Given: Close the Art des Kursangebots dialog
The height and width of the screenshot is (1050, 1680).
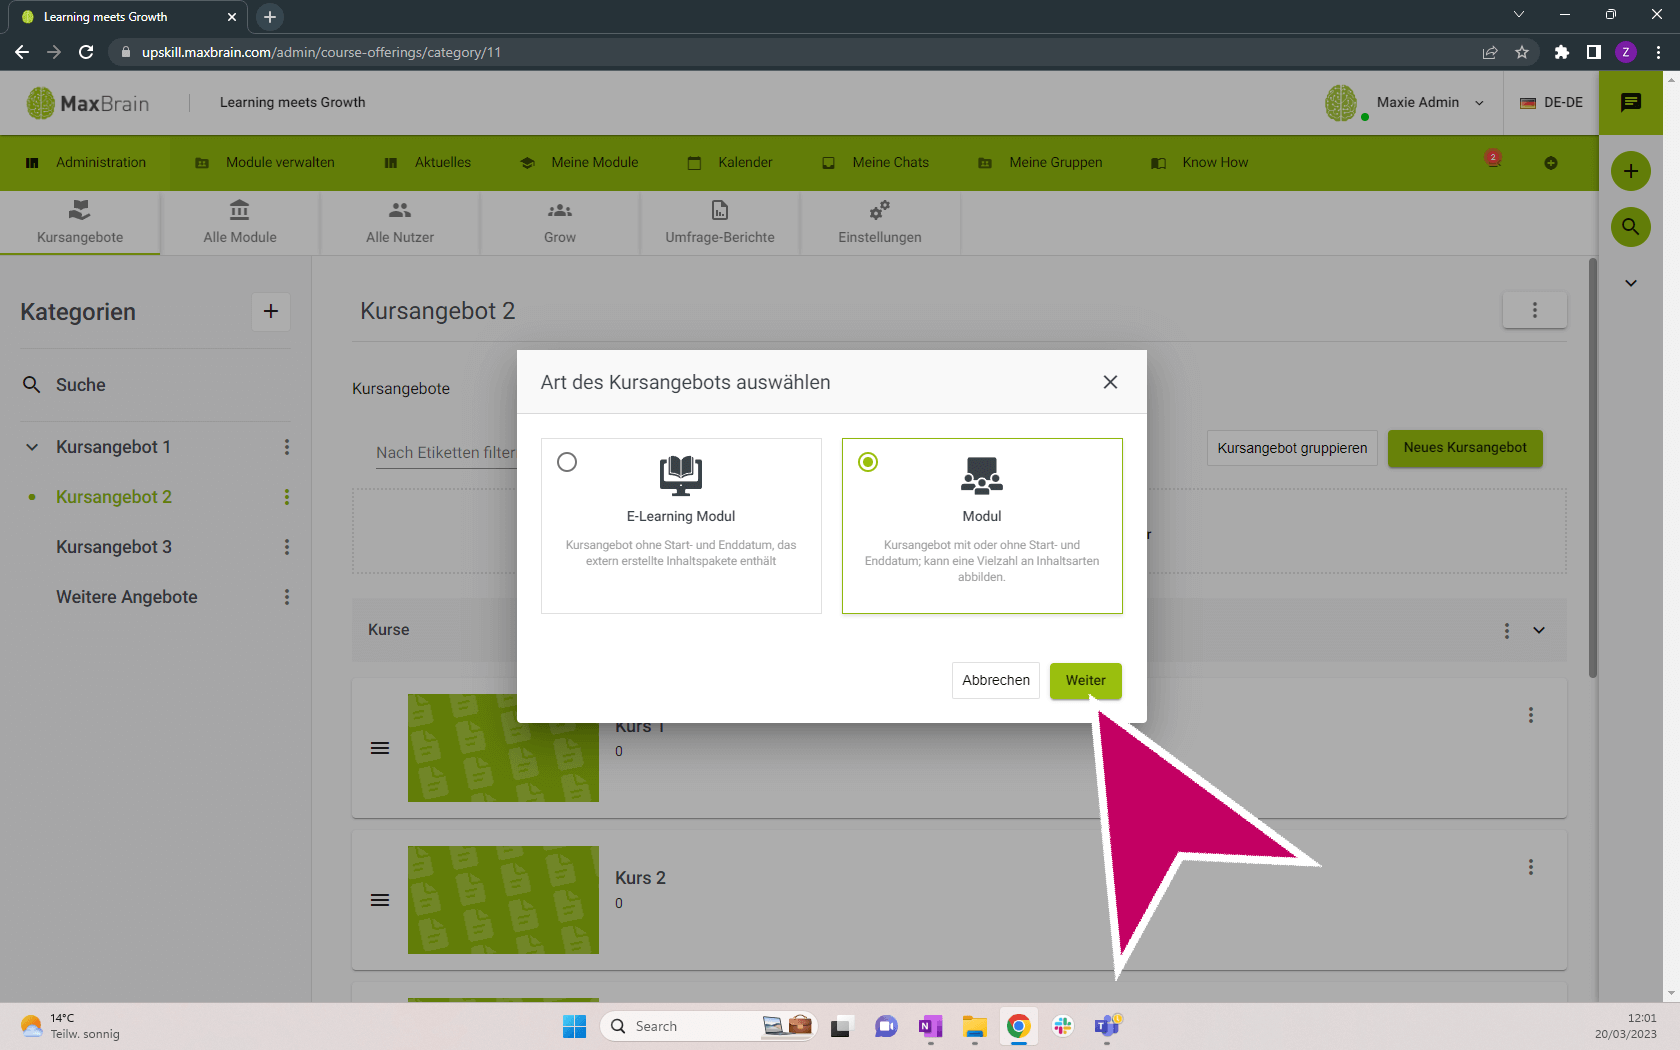Looking at the screenshot, I should [1110, 382].
